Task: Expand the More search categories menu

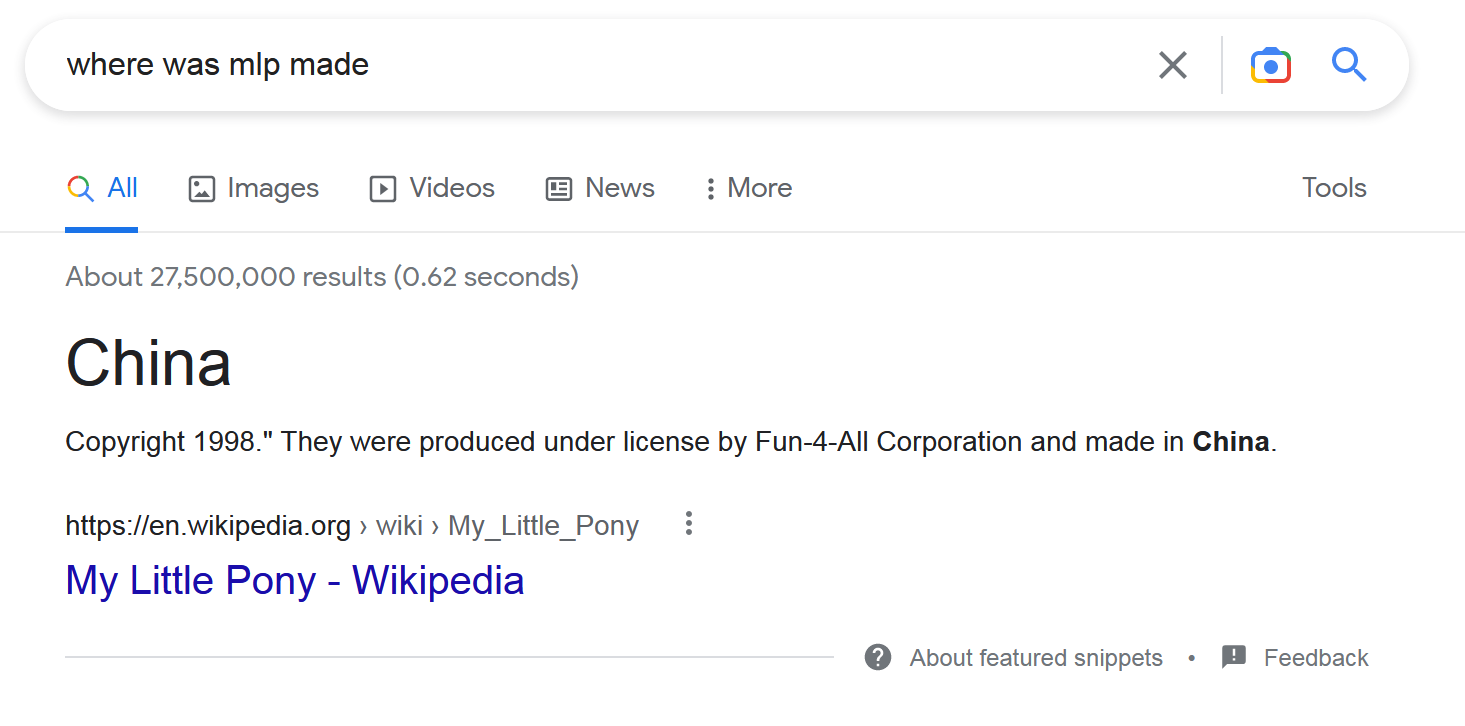Action: [x=749, y=188]
